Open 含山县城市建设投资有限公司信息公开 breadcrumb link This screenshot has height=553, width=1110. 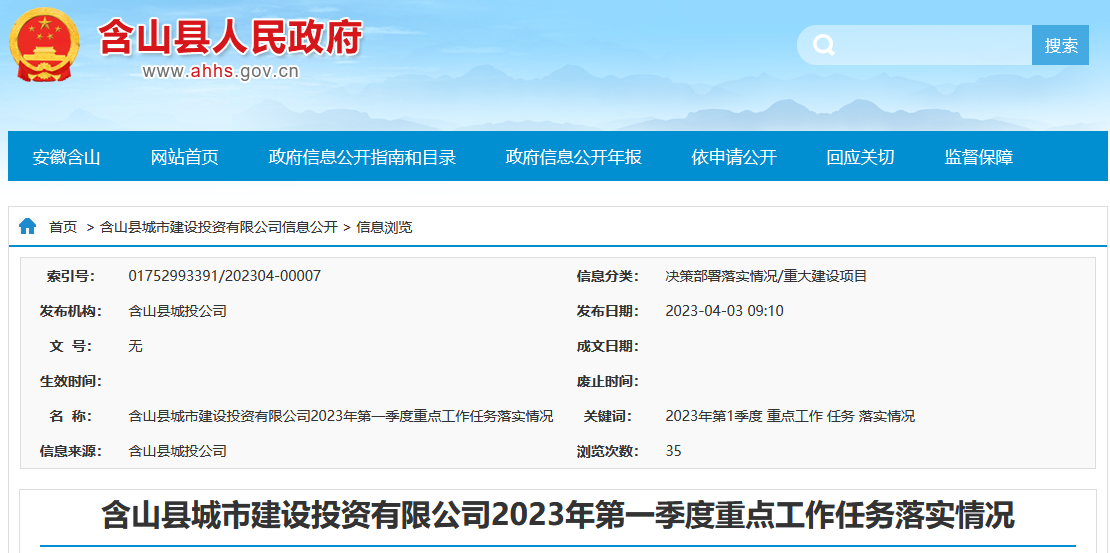point(219,227)
